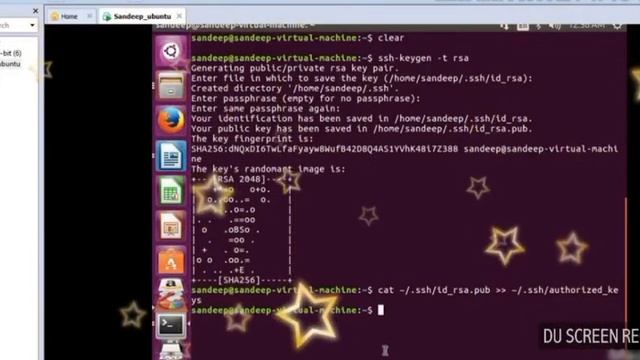Open Ubuntu Software Center orange icon

click(171, 261)
